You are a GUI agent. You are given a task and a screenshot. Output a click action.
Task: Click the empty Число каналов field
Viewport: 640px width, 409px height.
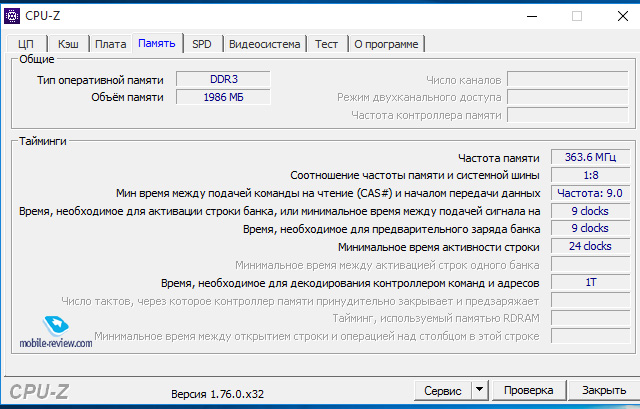(568, 79)
